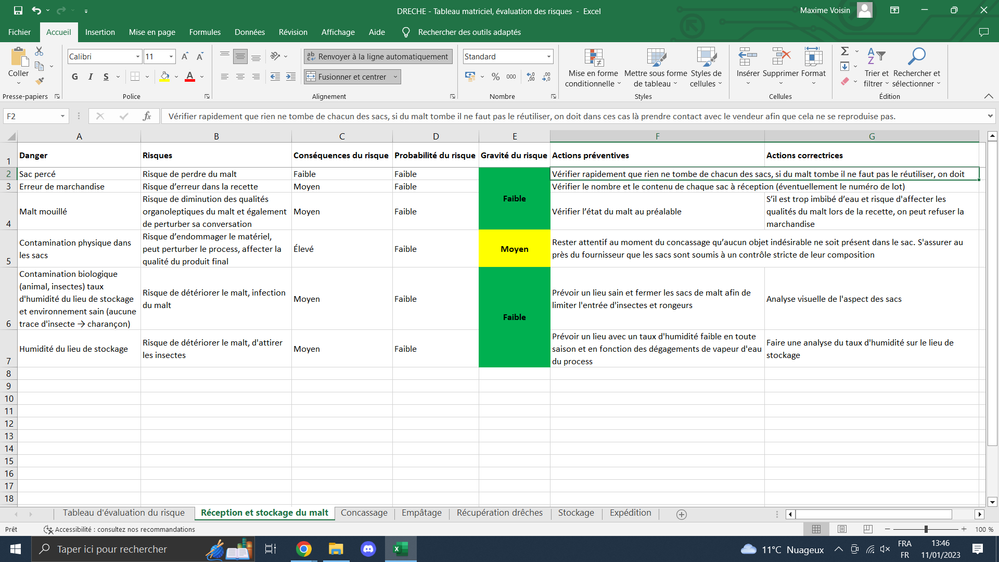This screenshot has width=999, height=562.
Task: Apply the format painter brush
Action: pyautogui.click(x=40, y=80)
